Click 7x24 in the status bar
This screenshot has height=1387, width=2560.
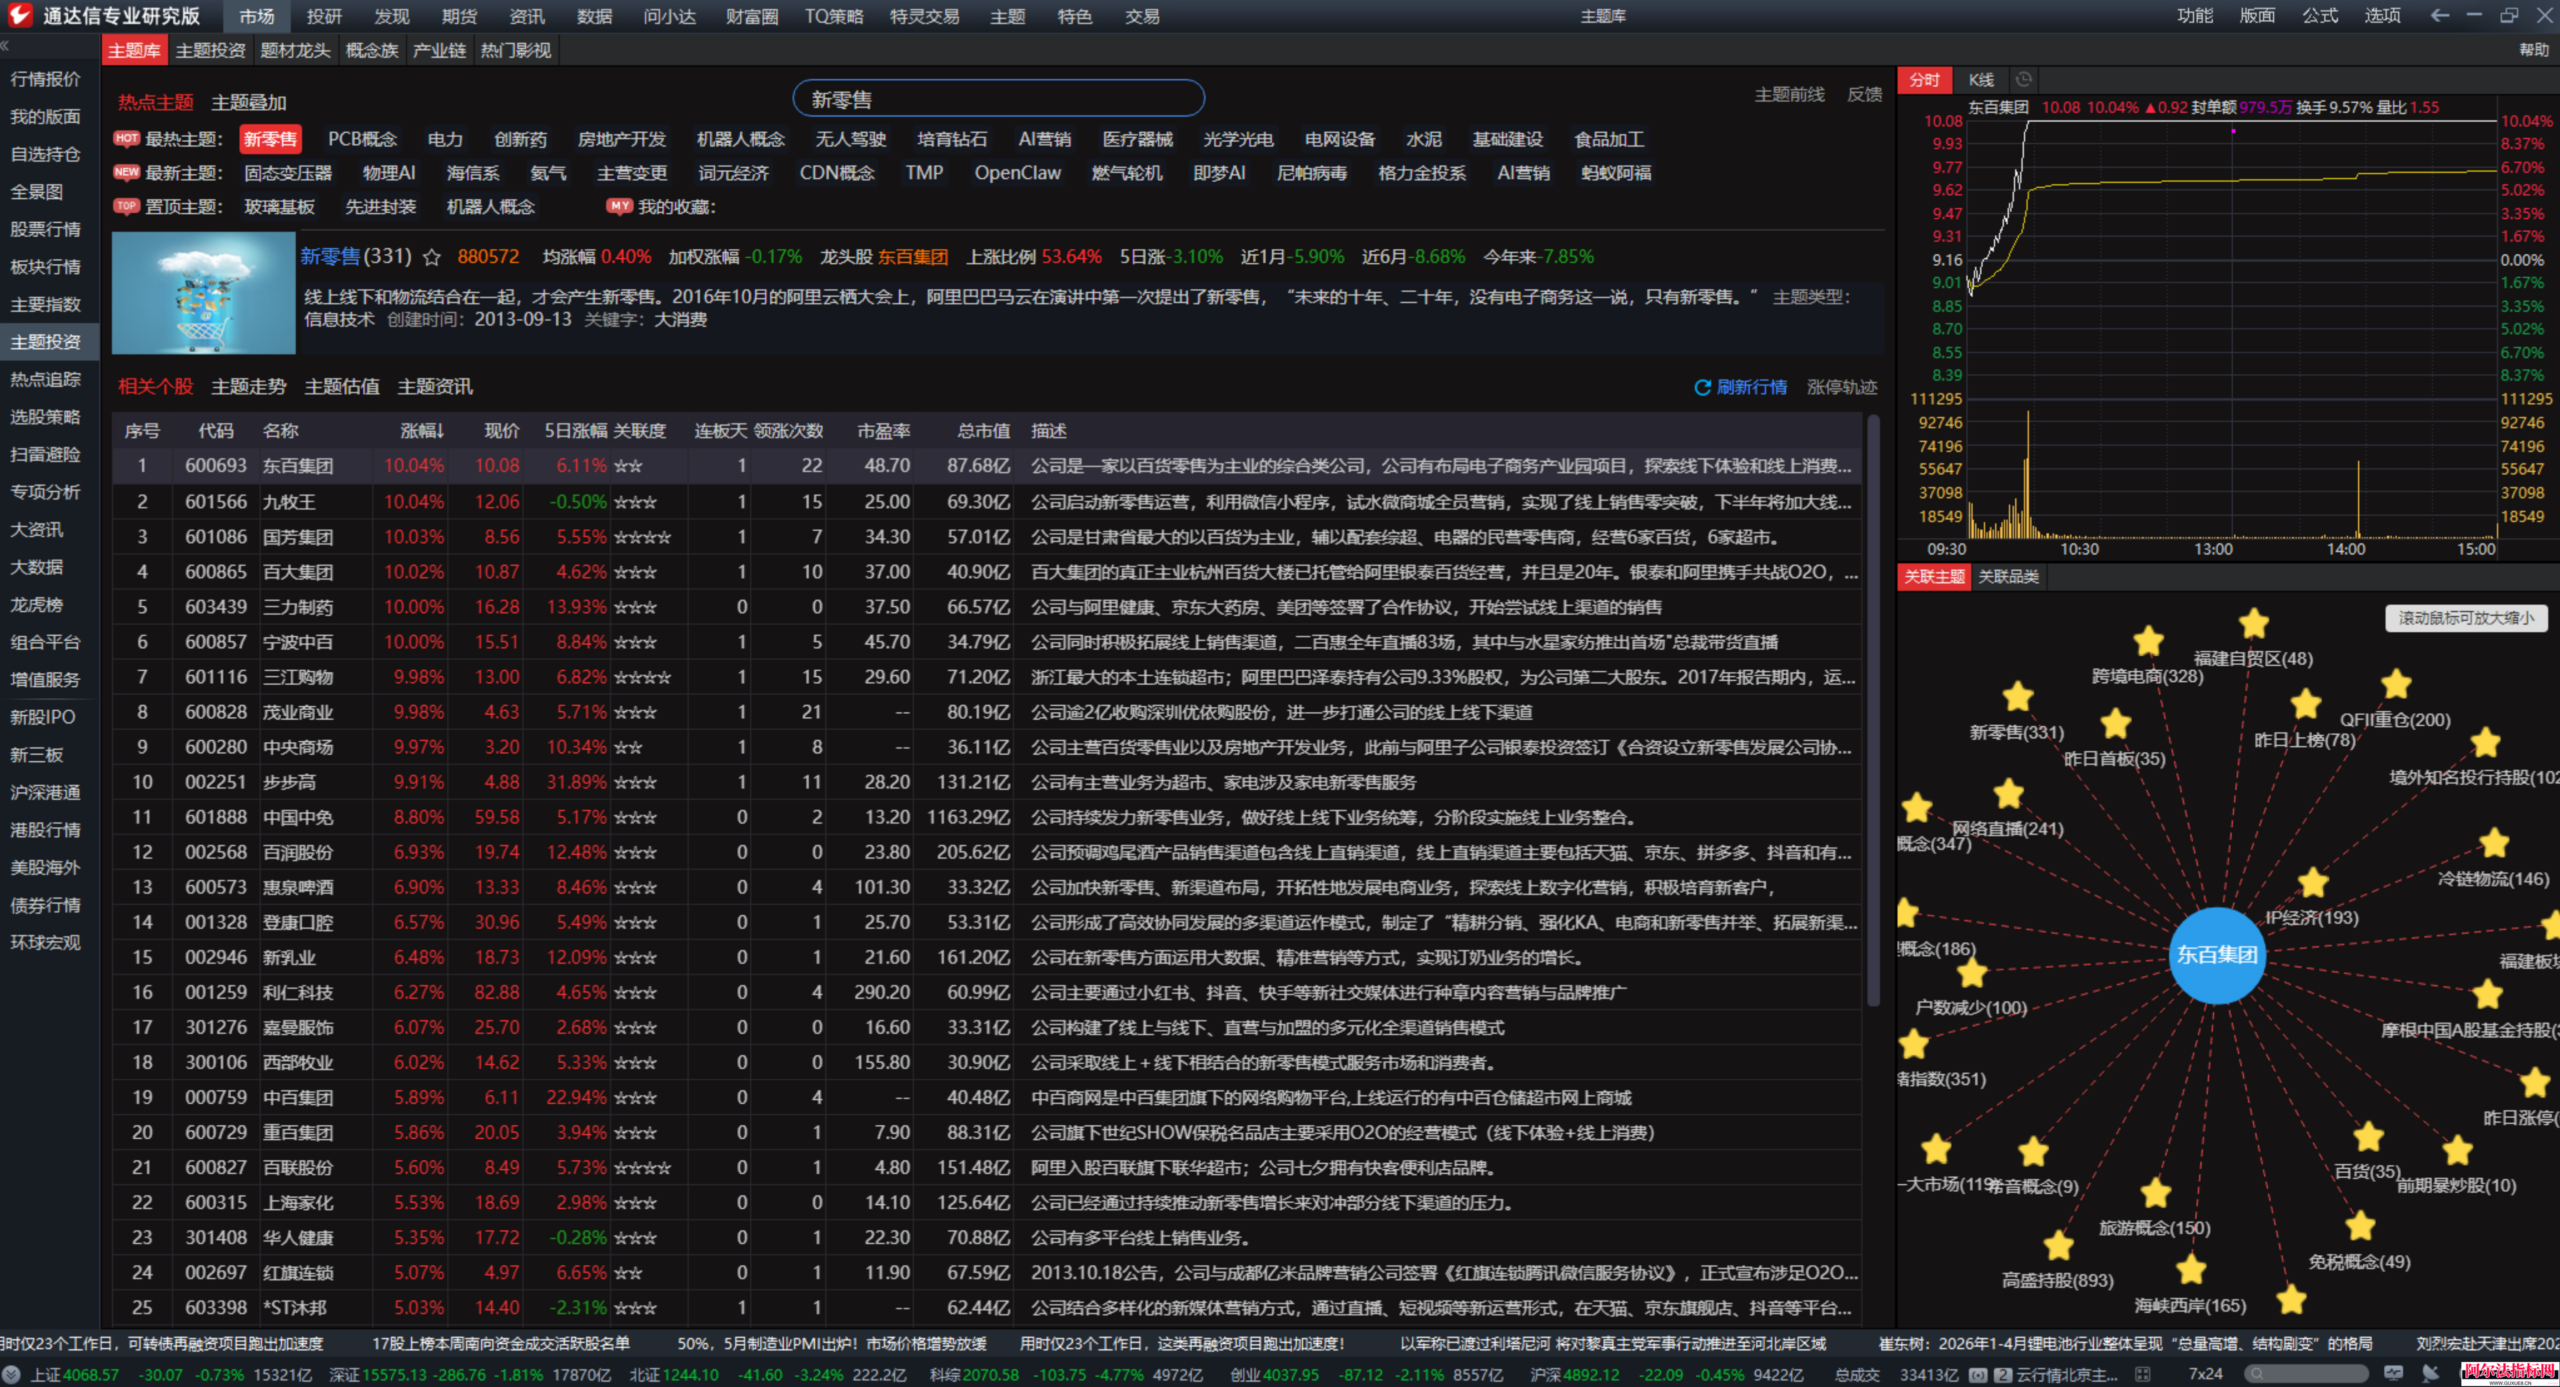2205,1374
